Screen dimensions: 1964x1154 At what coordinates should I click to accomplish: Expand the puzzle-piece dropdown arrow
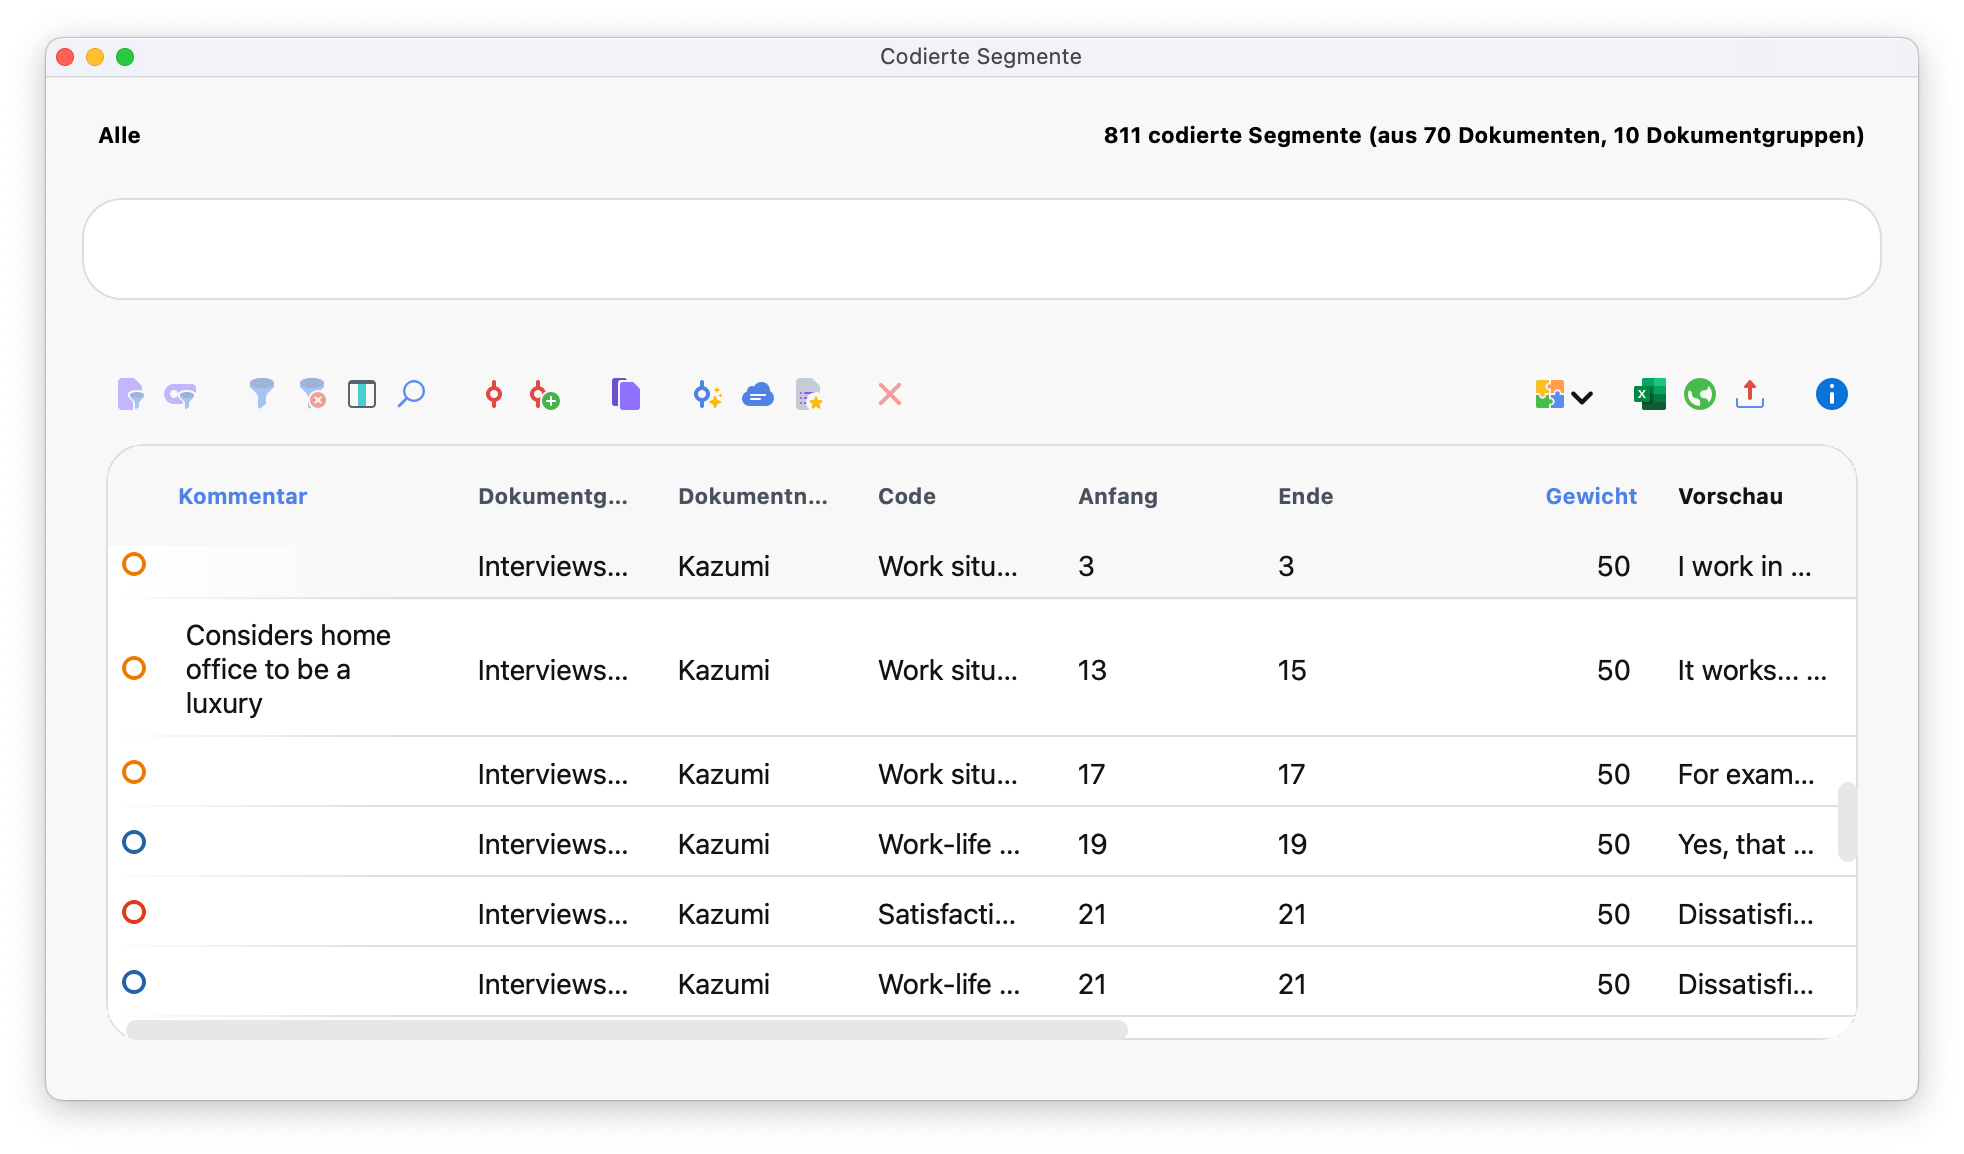pyautogui.click(x=1582, y=397)
